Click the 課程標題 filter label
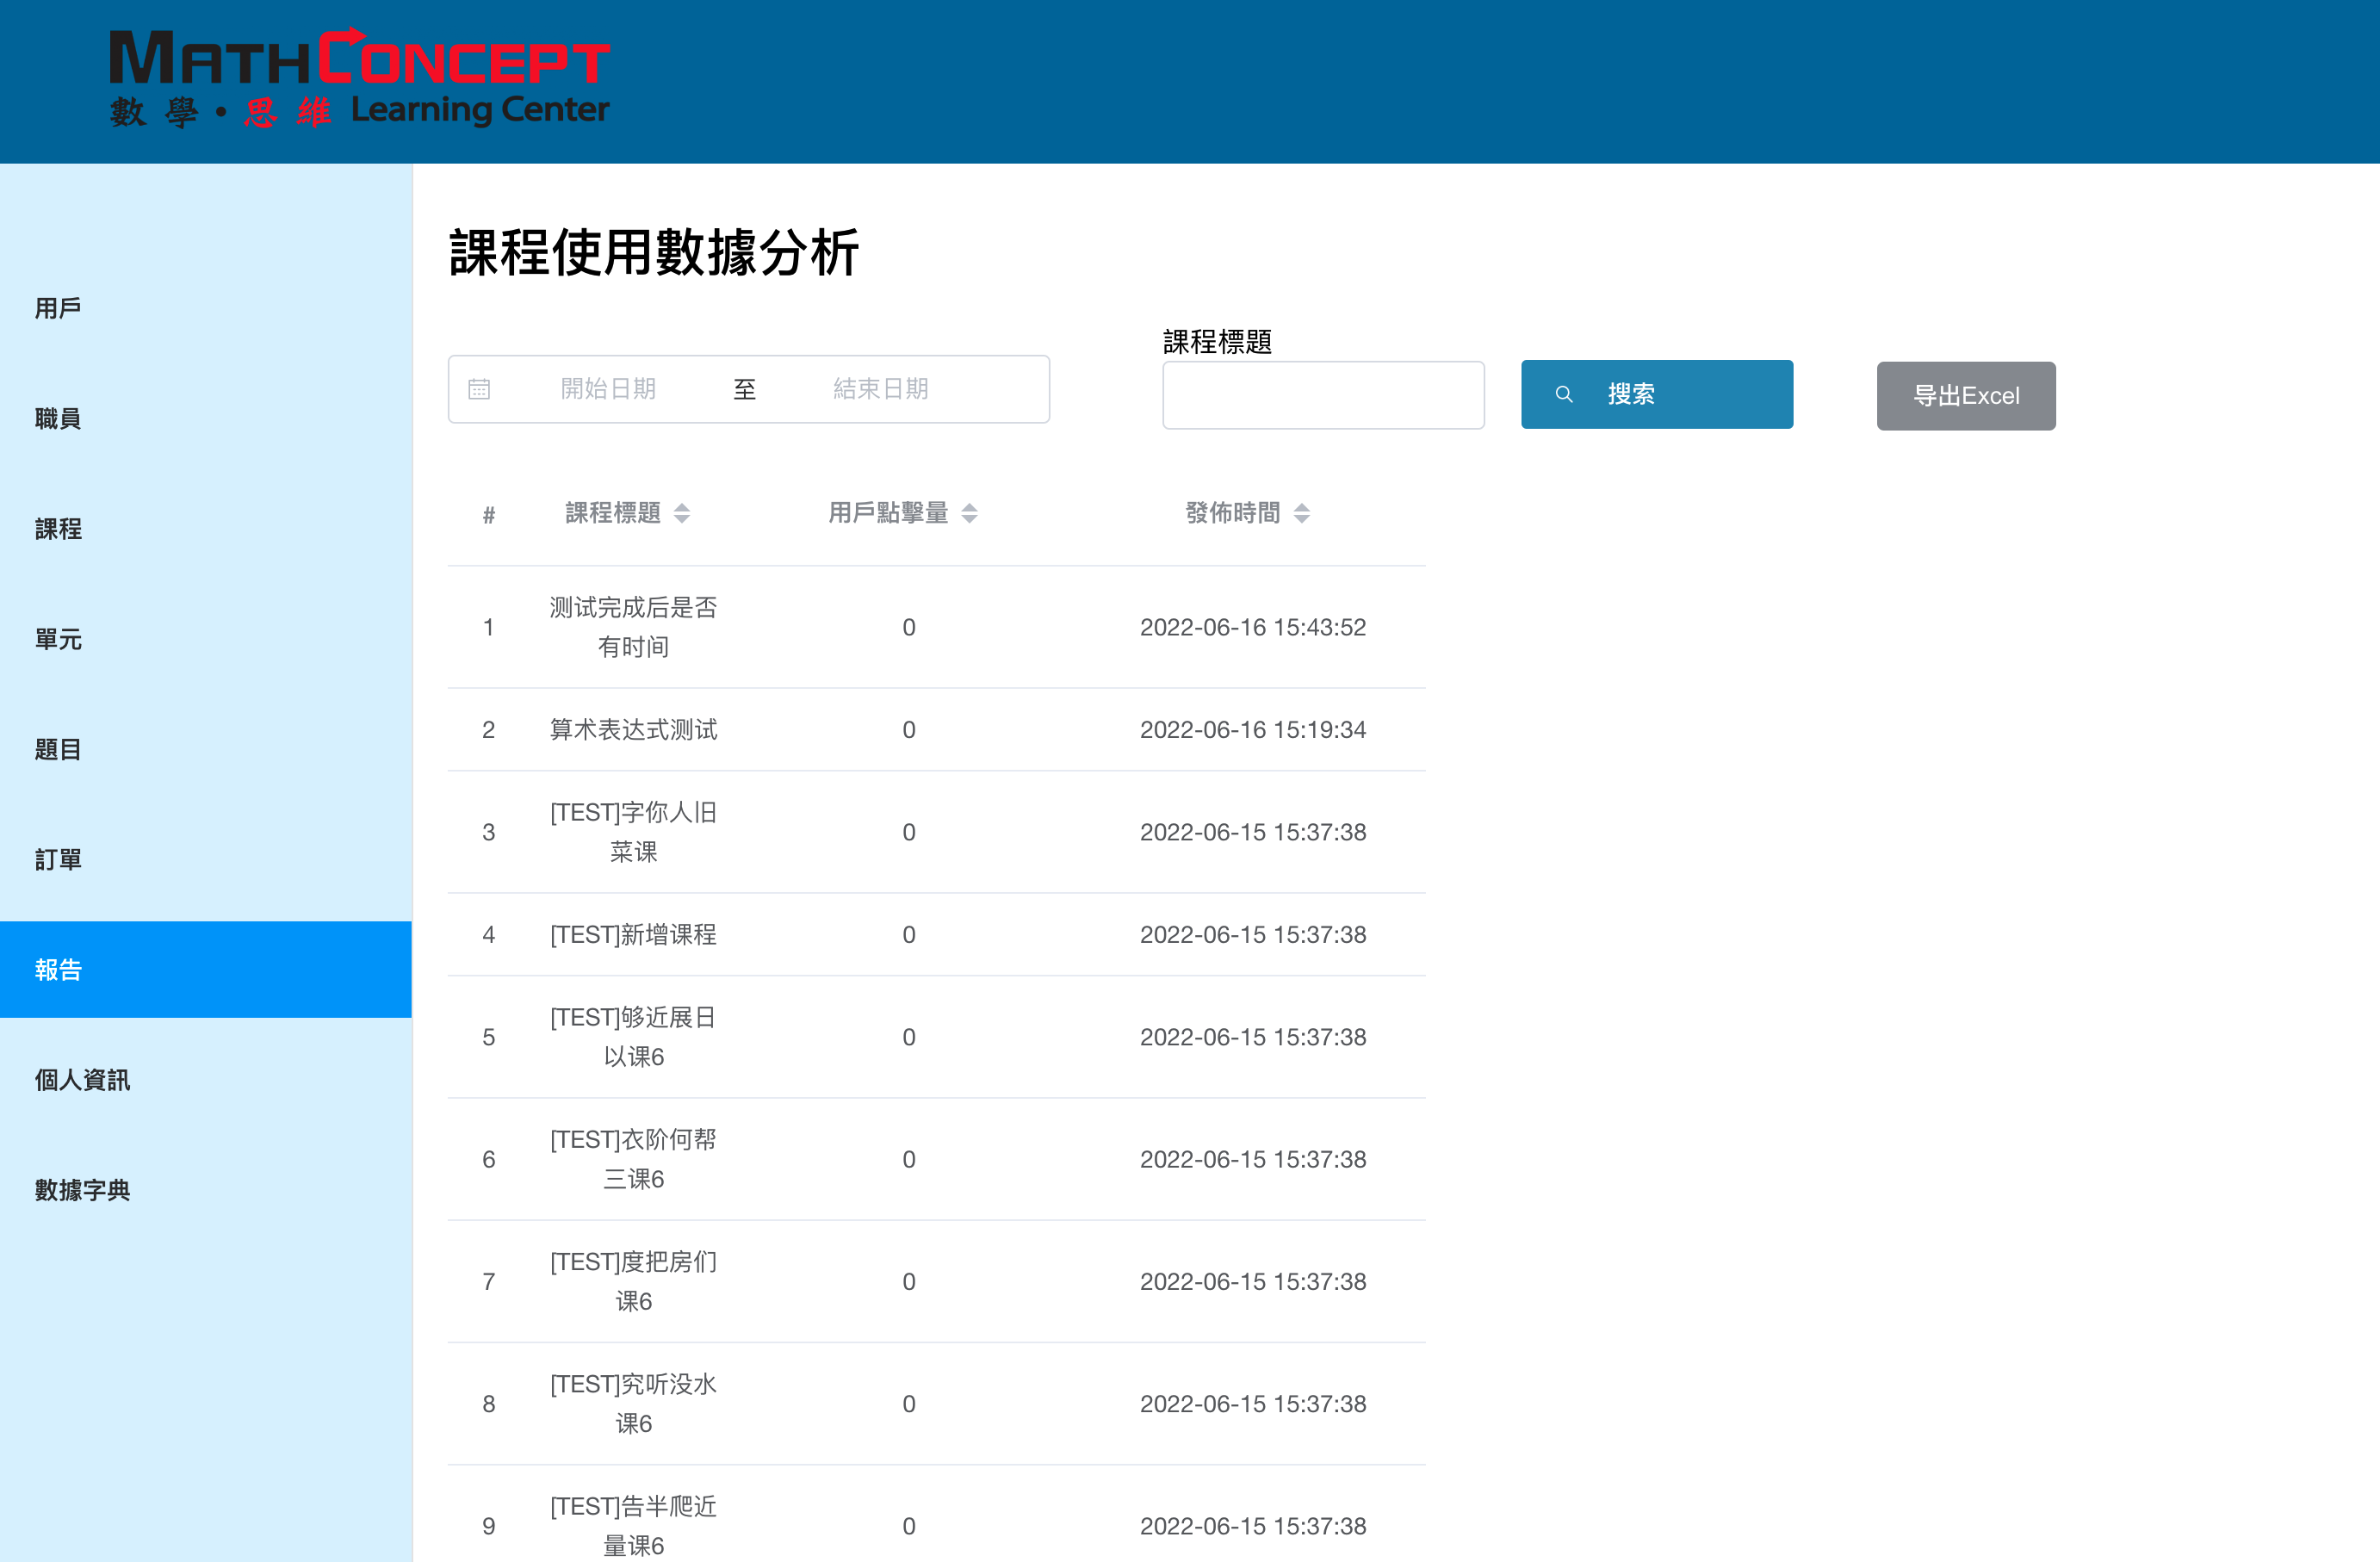The width and height of the screenshot is (2380, 1562). coord(1217,342)
